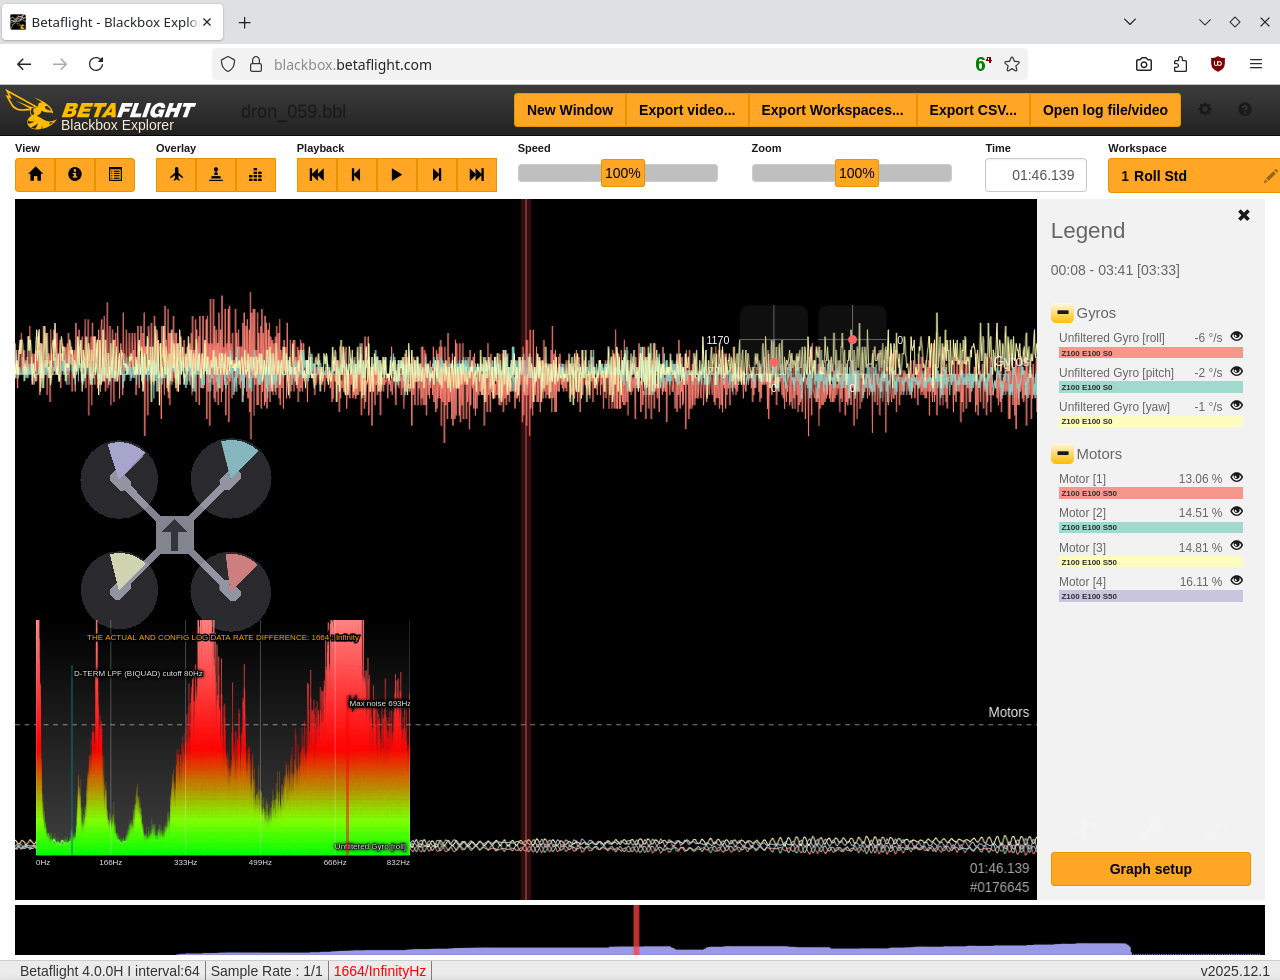The height and width of the screenshot is (980, 1280).
Task: Click the site shield security icon
Action: tap(228, 64)
